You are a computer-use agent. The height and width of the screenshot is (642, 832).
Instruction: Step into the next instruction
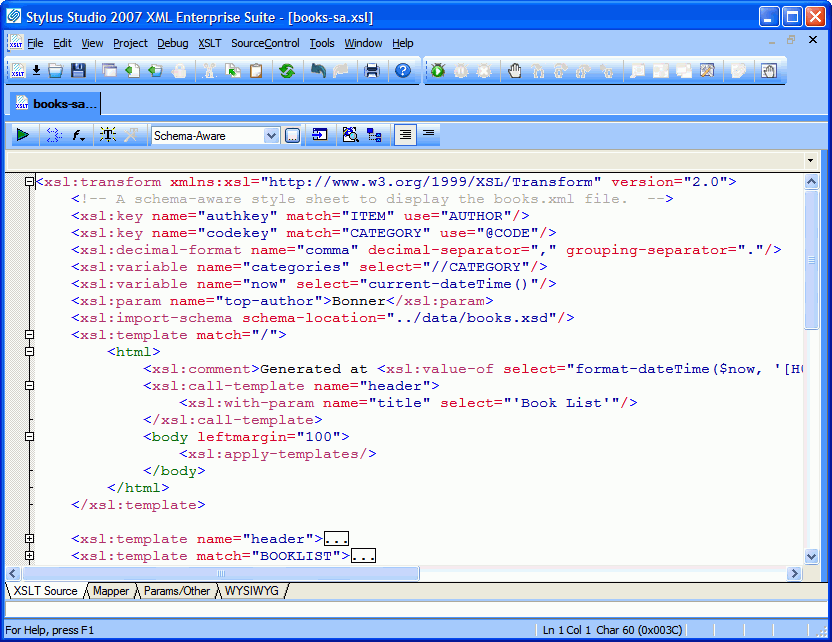point(539,70)
